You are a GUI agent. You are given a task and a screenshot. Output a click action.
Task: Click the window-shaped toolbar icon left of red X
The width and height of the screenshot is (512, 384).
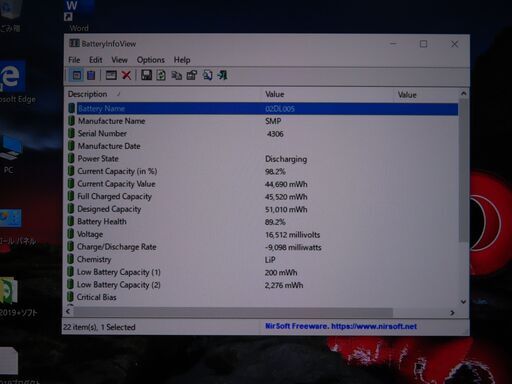pos(111,75)
